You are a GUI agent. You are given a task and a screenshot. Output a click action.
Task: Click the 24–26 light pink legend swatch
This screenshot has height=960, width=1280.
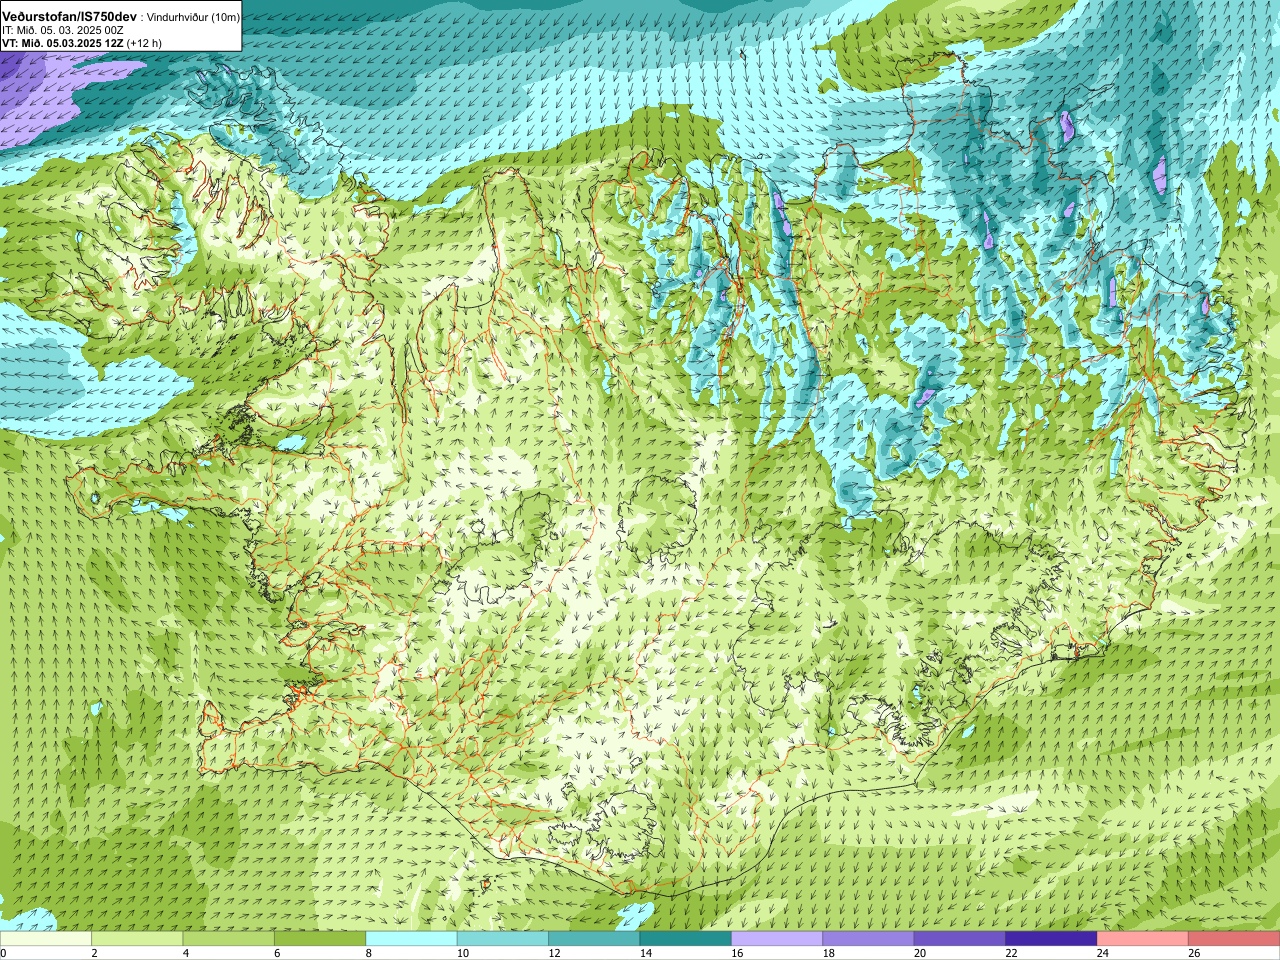click(x=1143, y=939)
